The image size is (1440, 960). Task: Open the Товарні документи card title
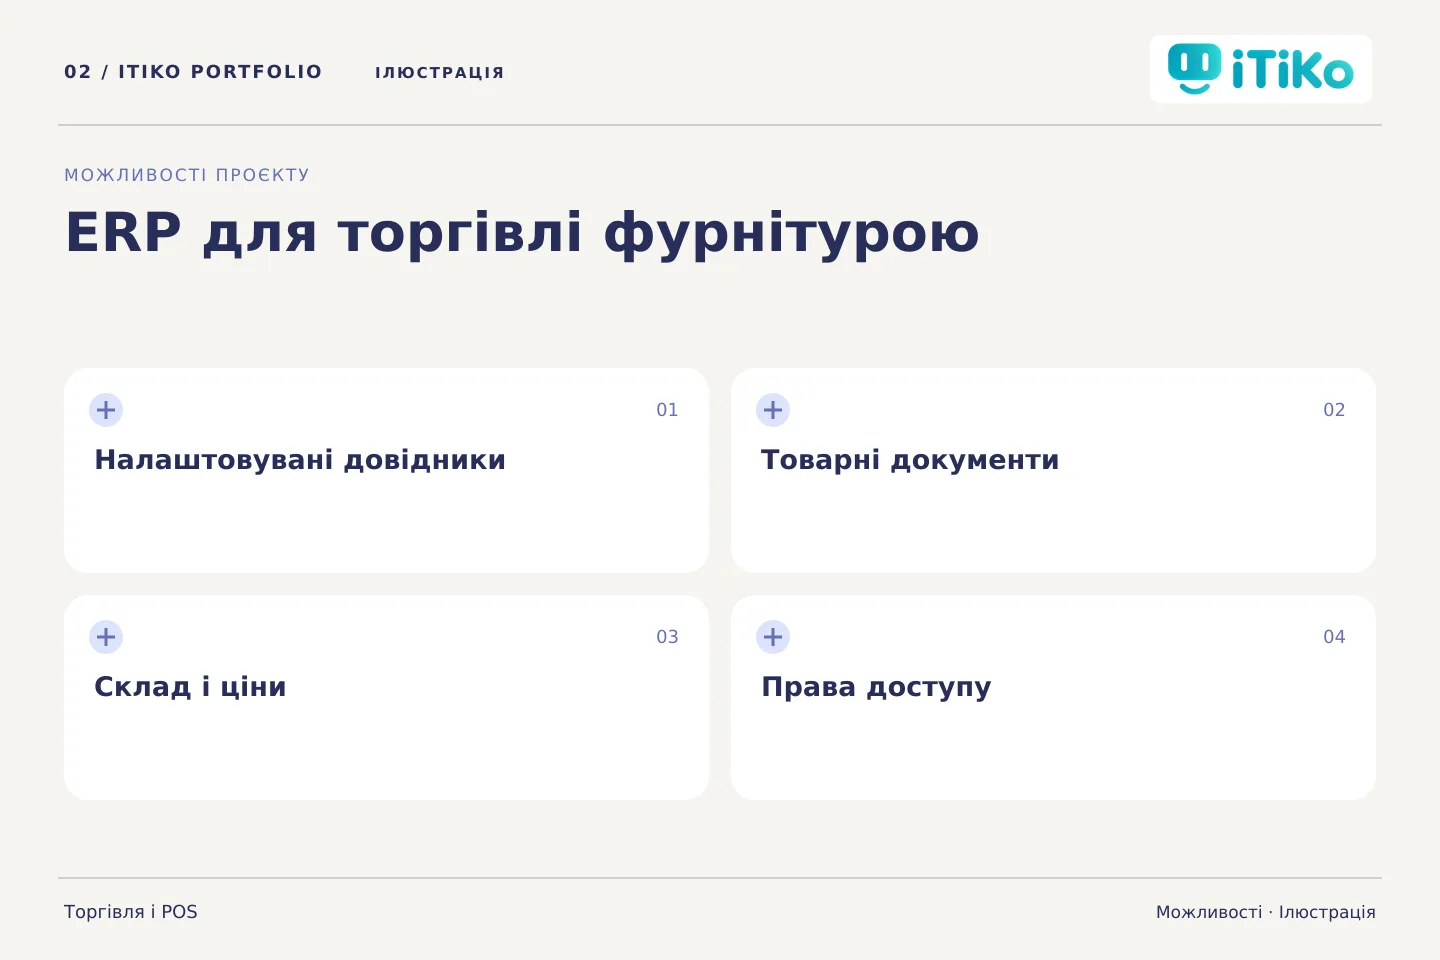coord(910,460)
